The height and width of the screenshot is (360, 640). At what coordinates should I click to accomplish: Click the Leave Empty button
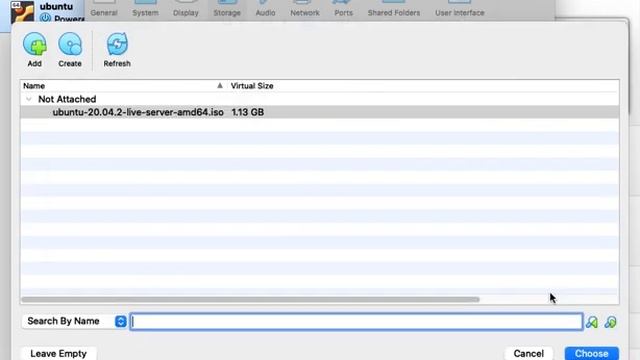tap(58, 353)
